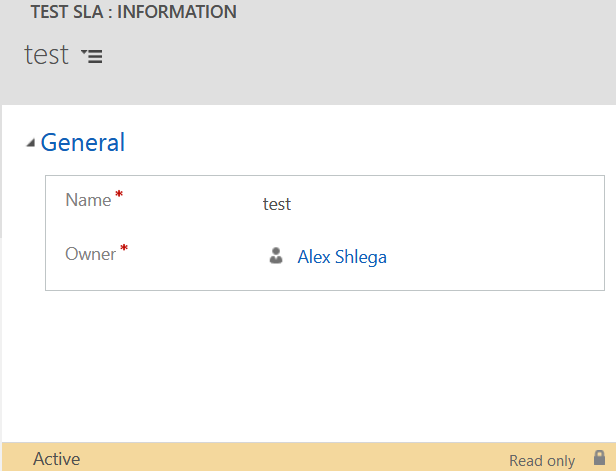
Task: Click the red asterisk next to Owner
Action: (x=124, y=248)
